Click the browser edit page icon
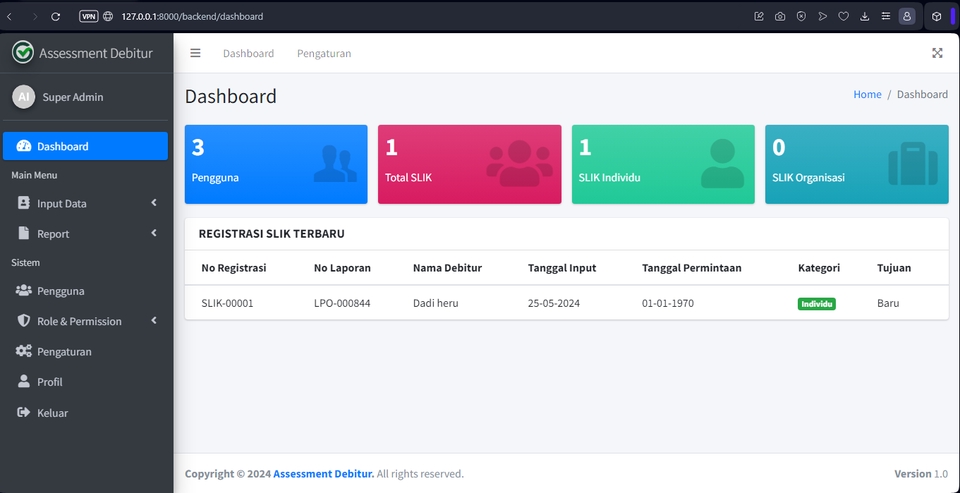Screen dimensions: 960x493 coord(759,17)
